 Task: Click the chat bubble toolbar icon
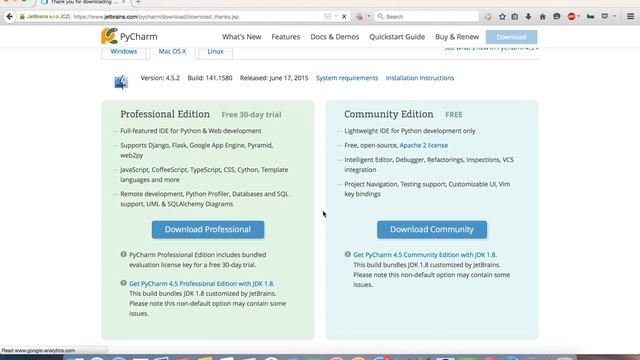tap(557, 17)
